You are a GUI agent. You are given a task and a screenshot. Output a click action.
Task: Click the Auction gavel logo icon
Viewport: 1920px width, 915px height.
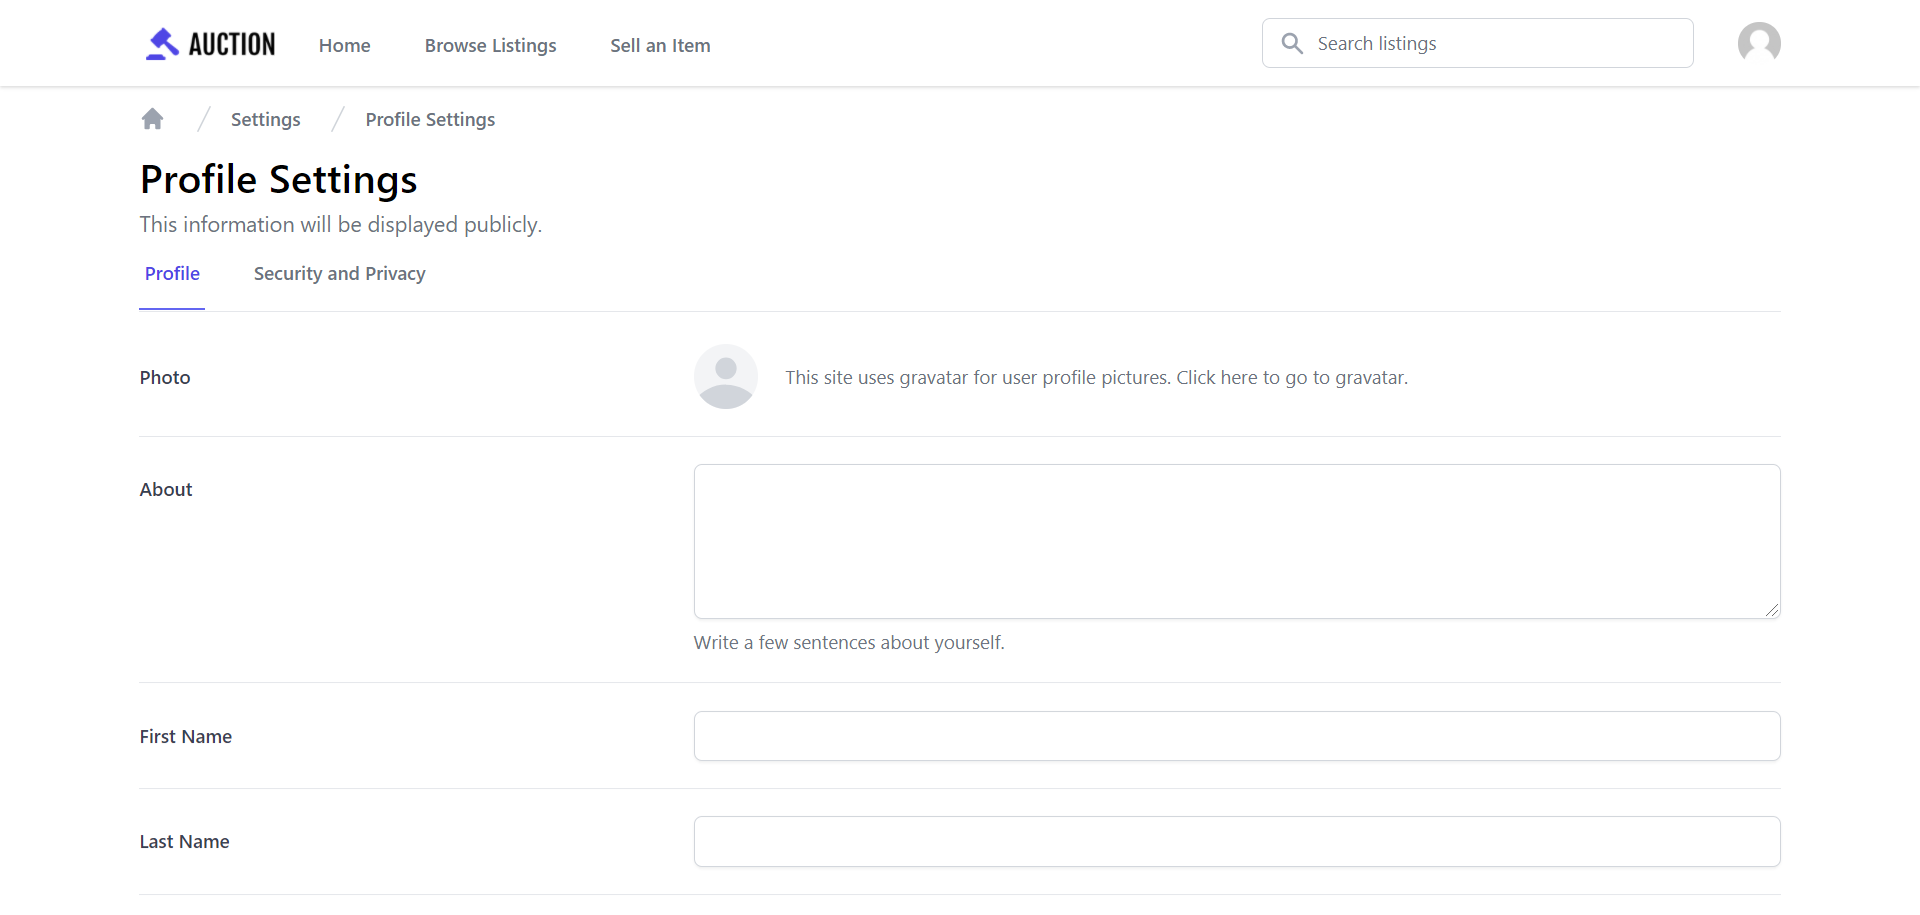(162, 44)
